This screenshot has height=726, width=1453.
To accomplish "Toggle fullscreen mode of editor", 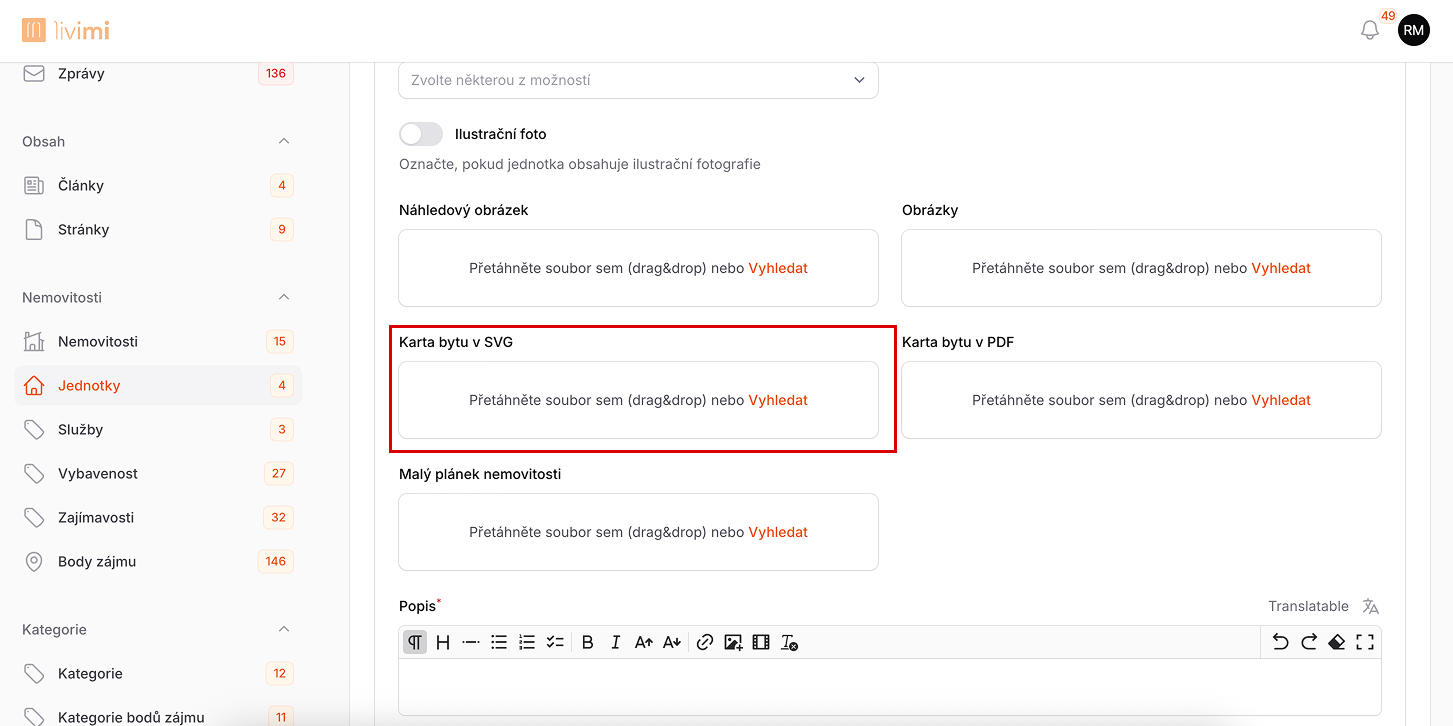I will click(x=1365, y=642).
